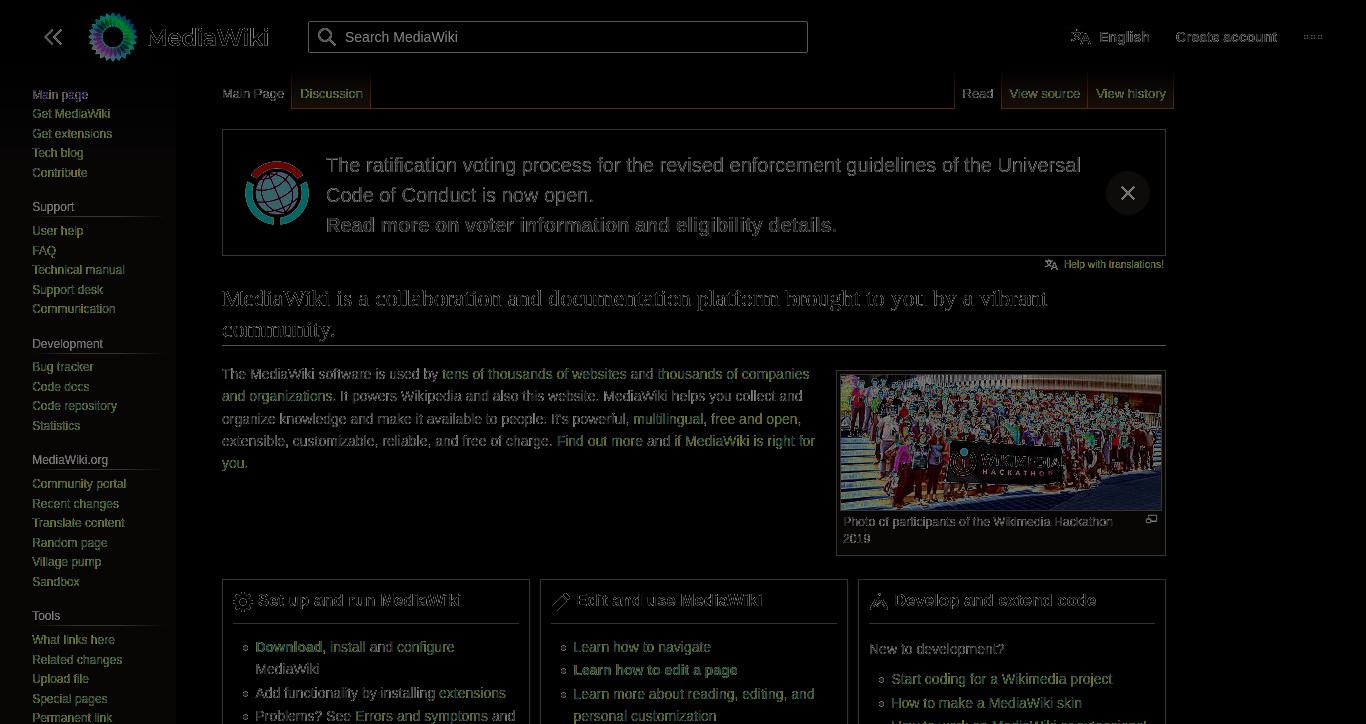1366x724 pixels.
Task: Go to a Random page
Action: 69,543
